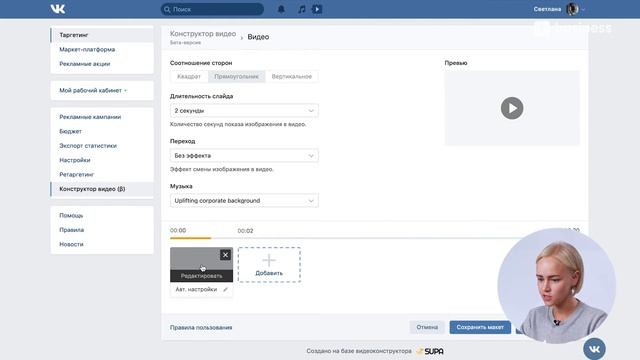Open Конструктор видео (β) in the sidebar

click(x=102, y=189)
